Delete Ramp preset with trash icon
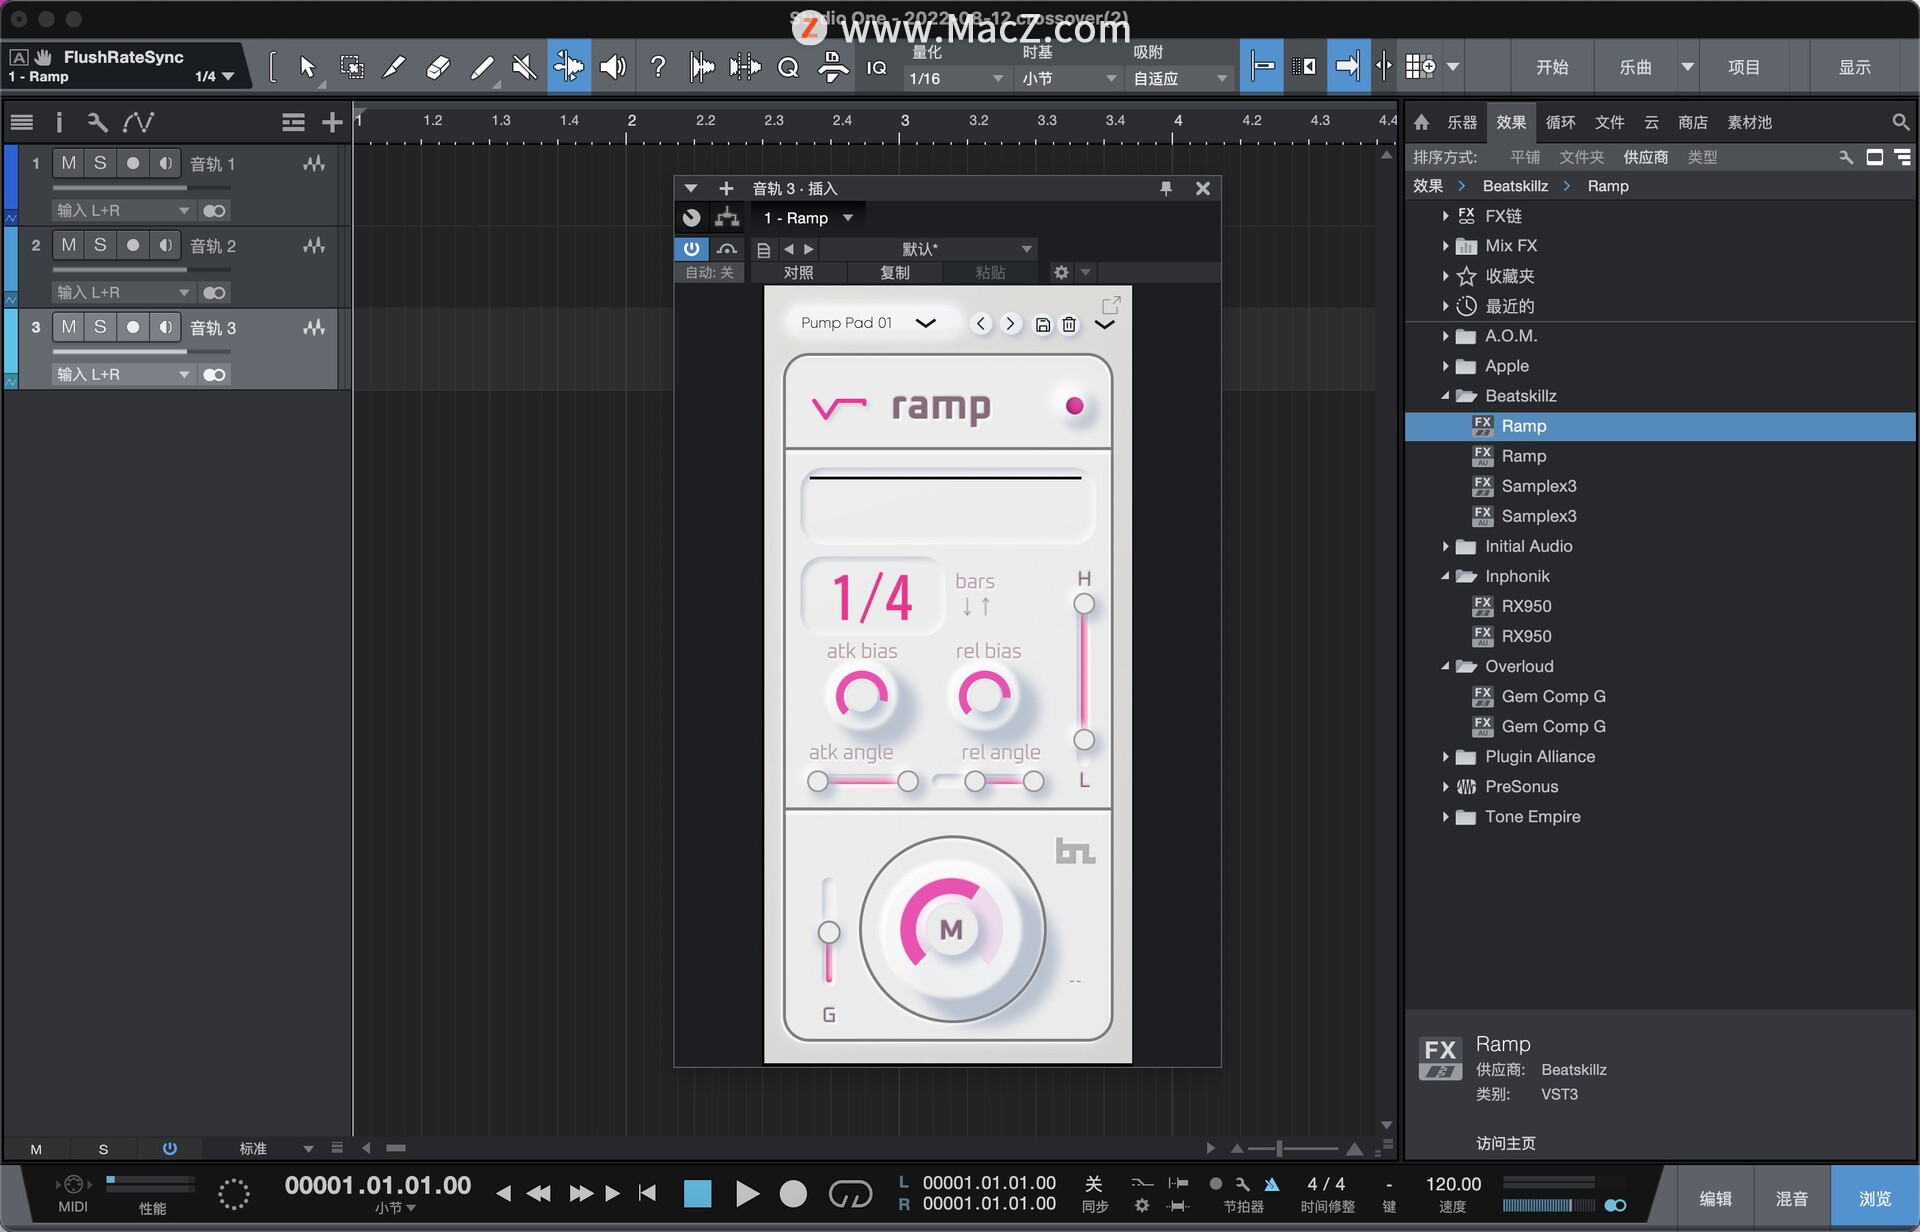Viewport: 1920px width, 1232px height. [1069, 324]
